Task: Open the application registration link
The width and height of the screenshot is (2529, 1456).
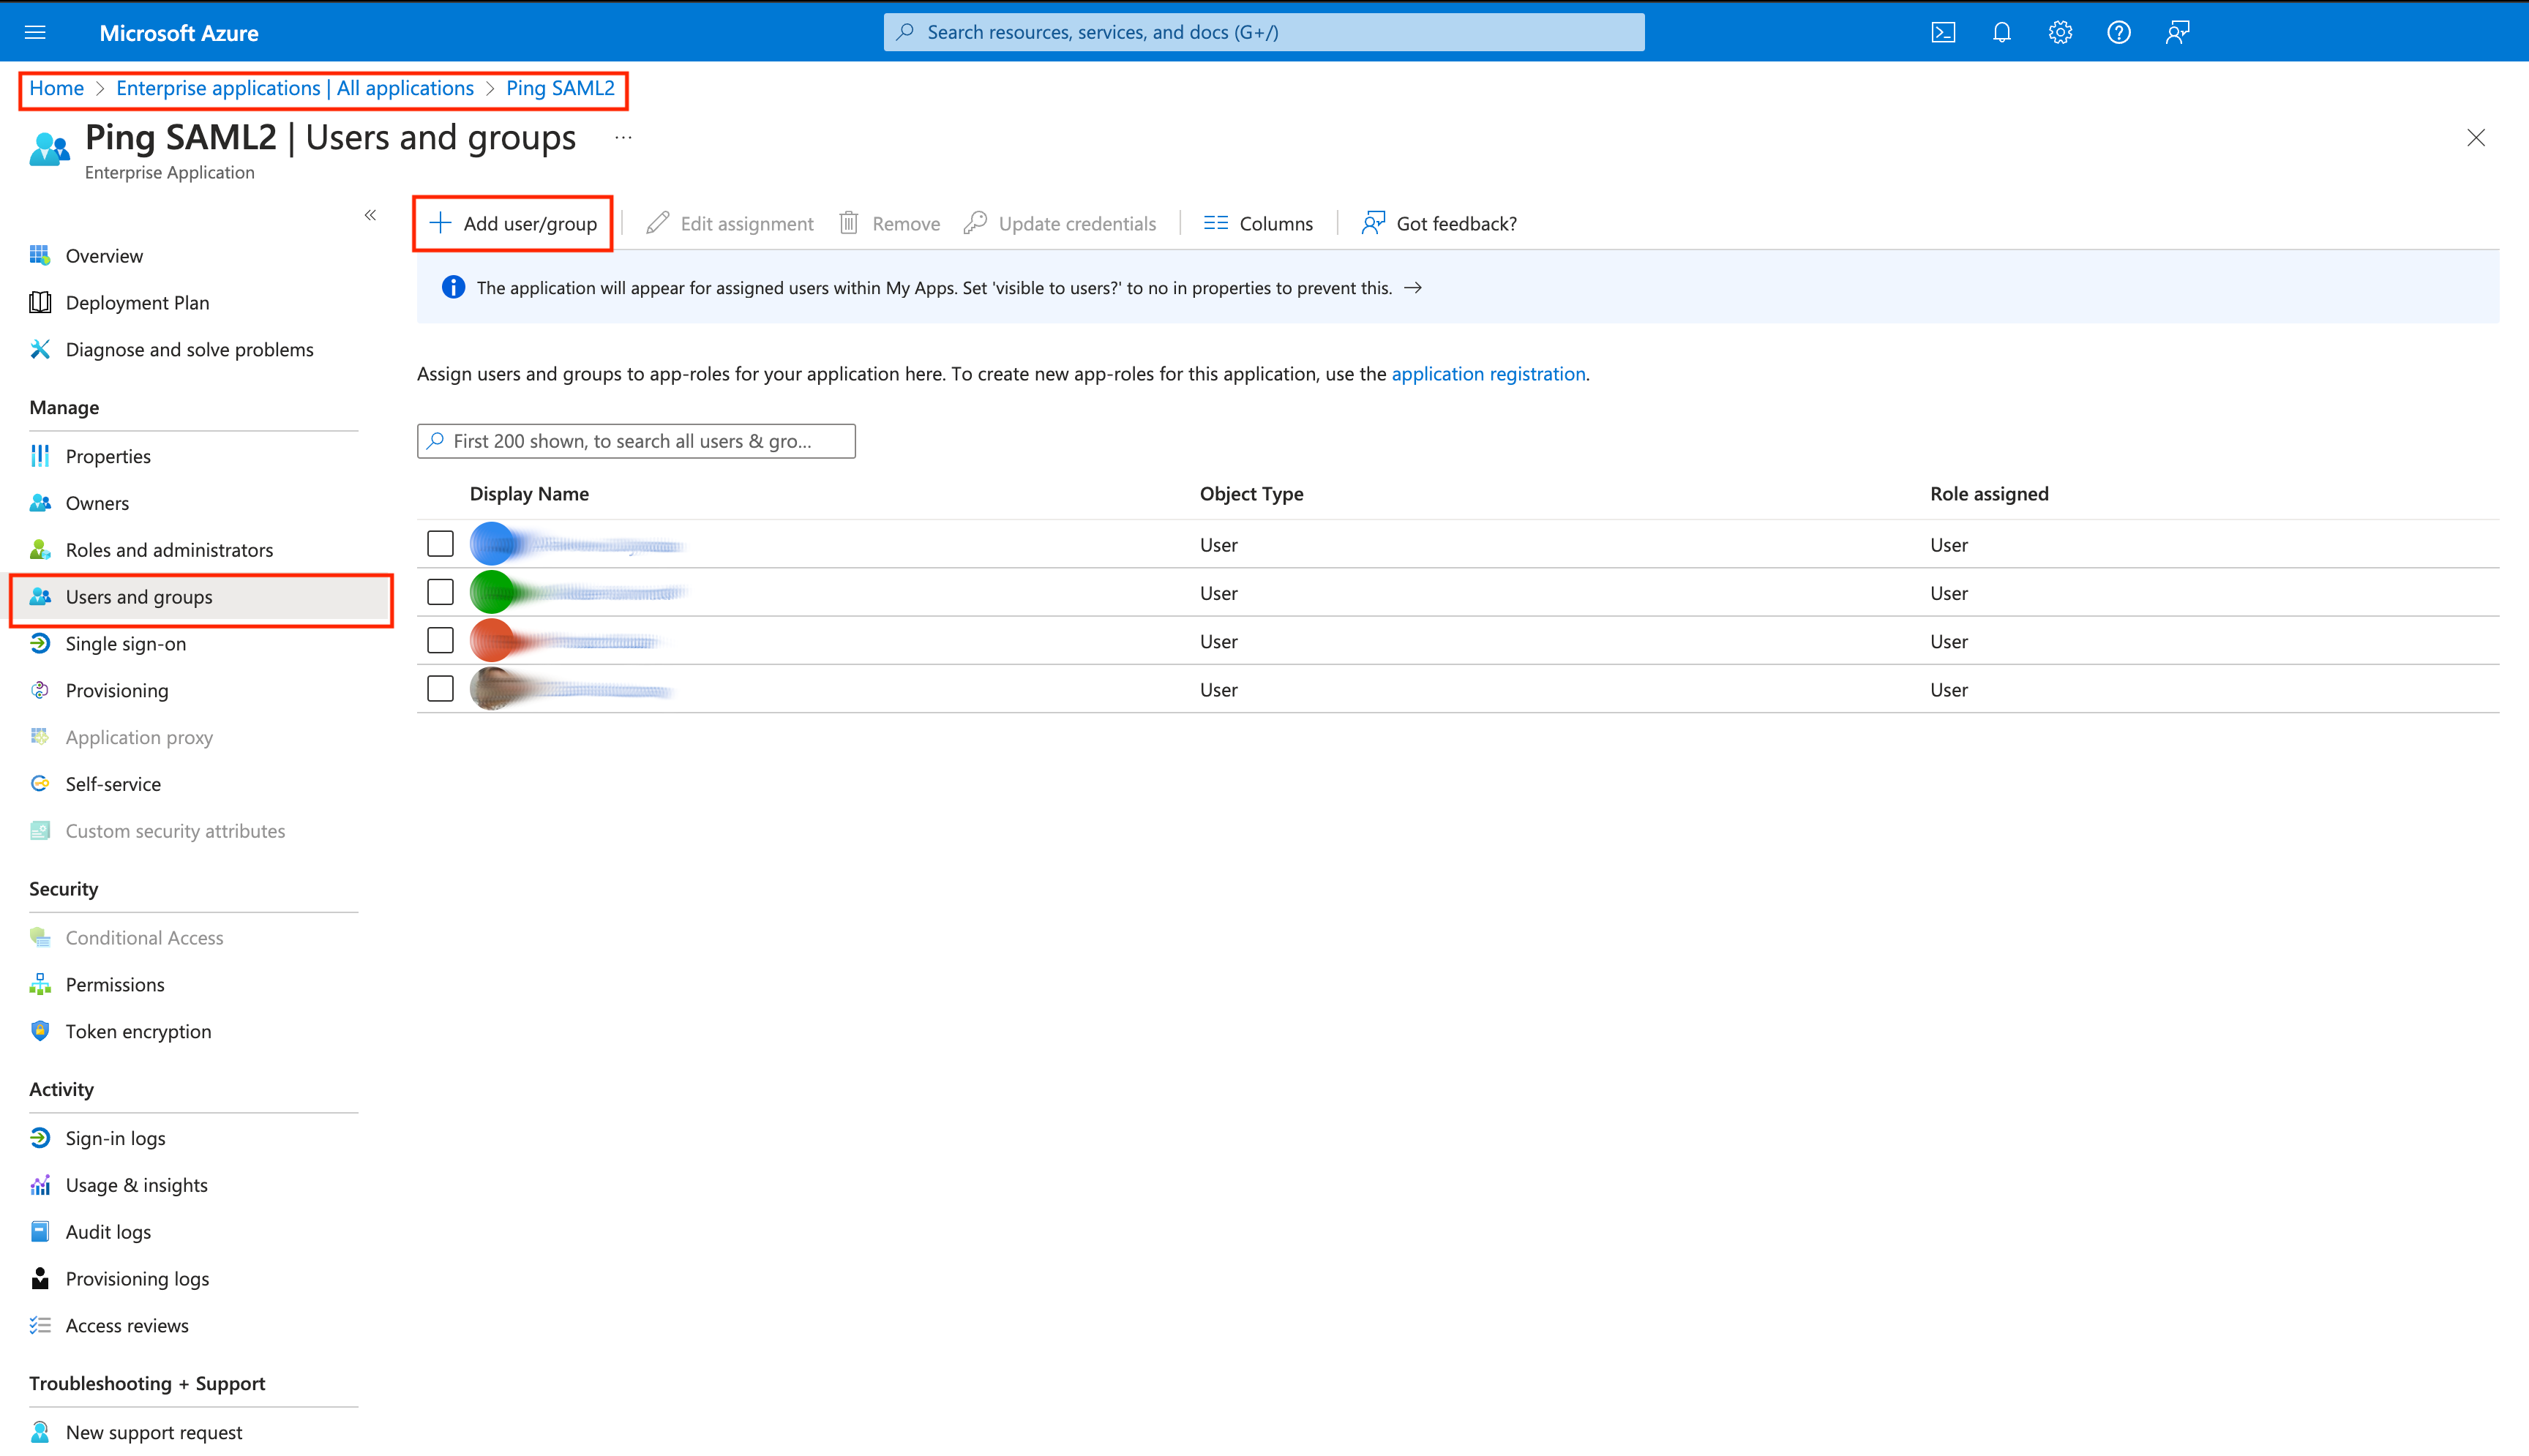Action: click(x=1488, y=373)
